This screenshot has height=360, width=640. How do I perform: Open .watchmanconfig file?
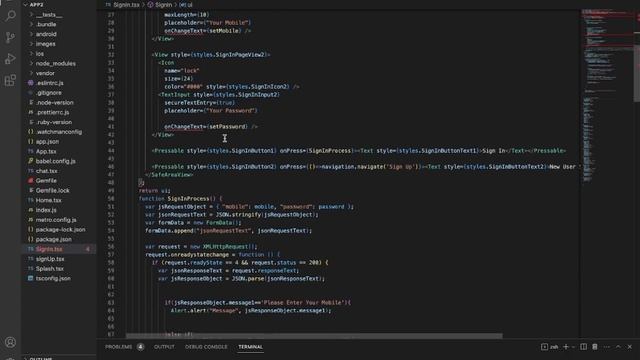tap(59, 132)
